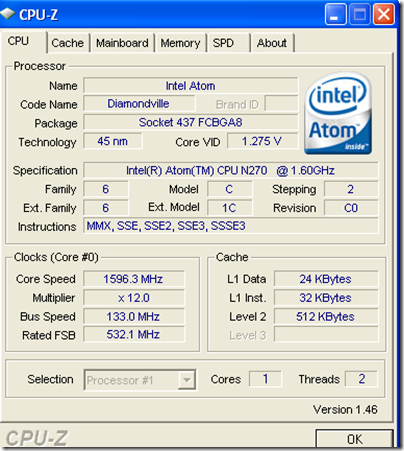
Task: Click the Level 2 cache 512 KBytes field
Action: pos(326,316)
